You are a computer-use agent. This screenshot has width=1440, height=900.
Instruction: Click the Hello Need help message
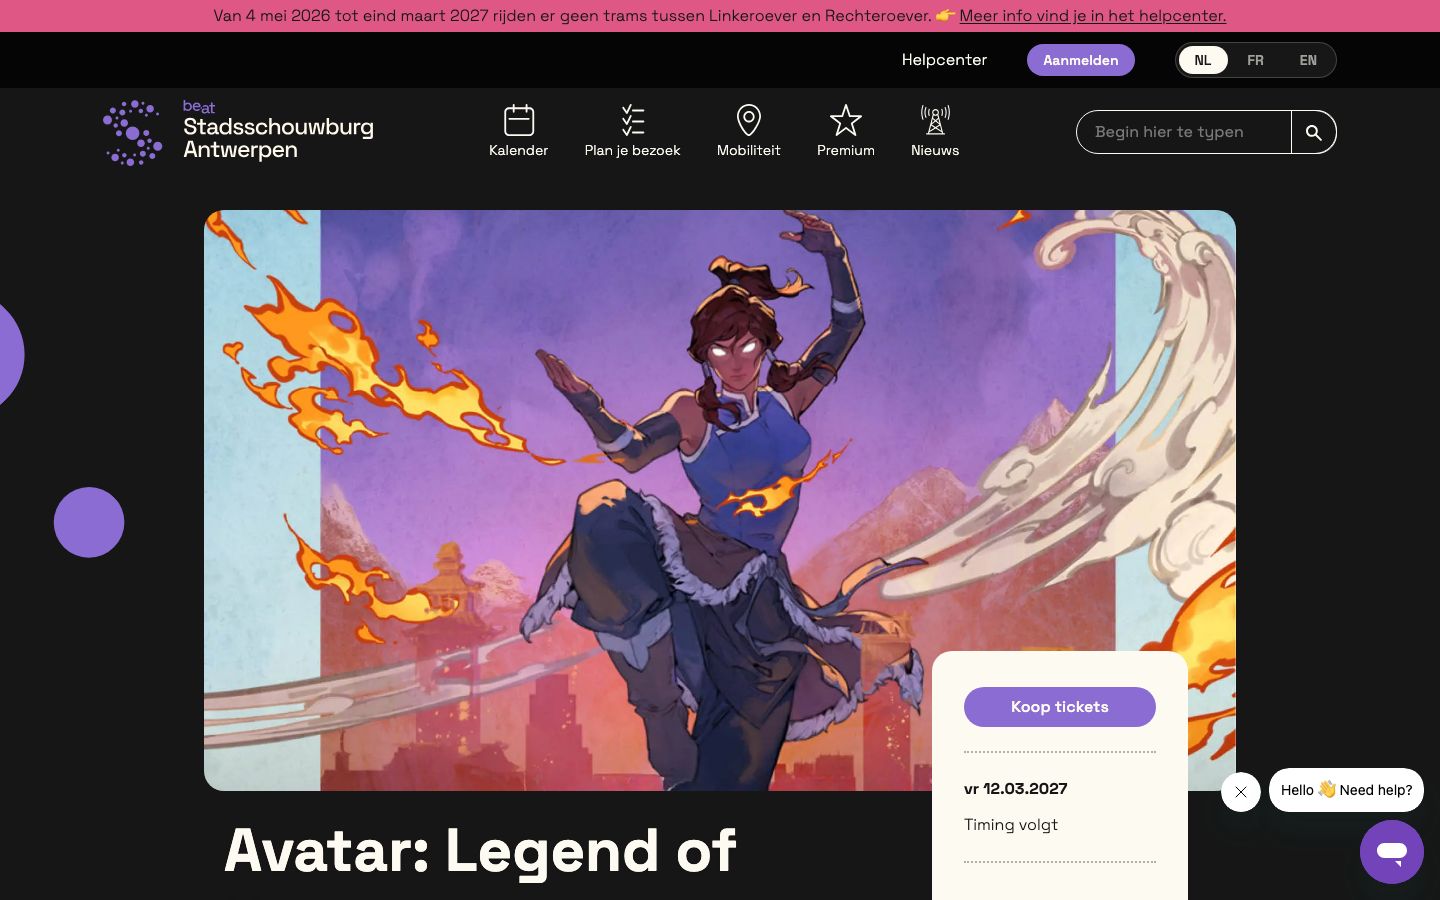[1346, 790]
